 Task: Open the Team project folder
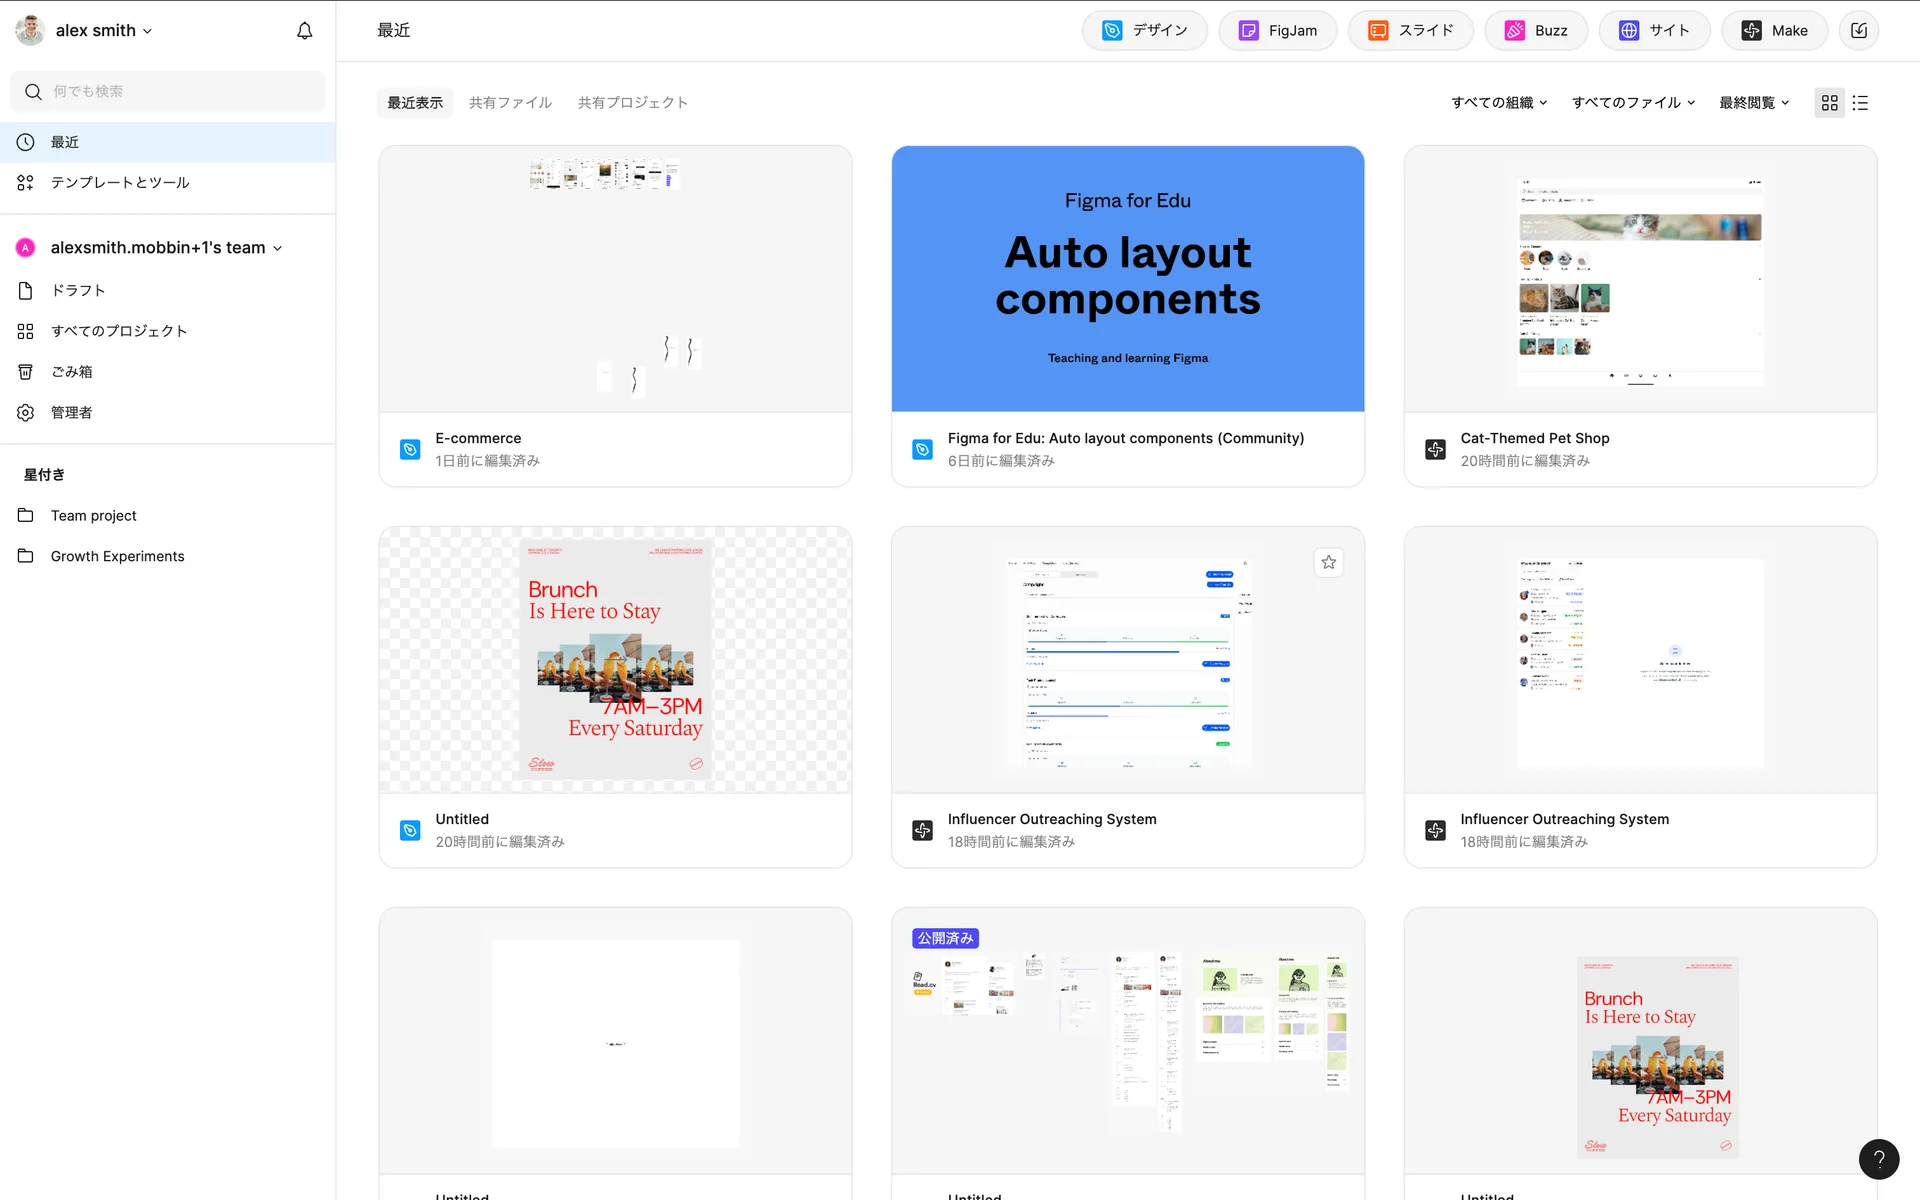pos(93,516)
